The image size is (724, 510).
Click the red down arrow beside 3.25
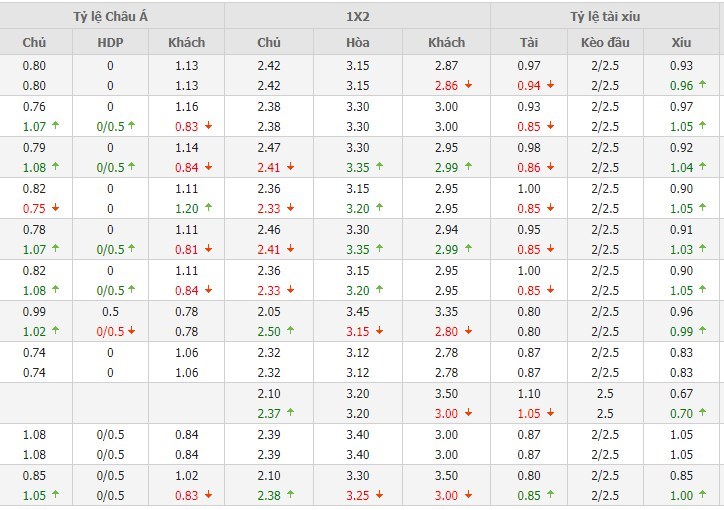coord(378,495)
